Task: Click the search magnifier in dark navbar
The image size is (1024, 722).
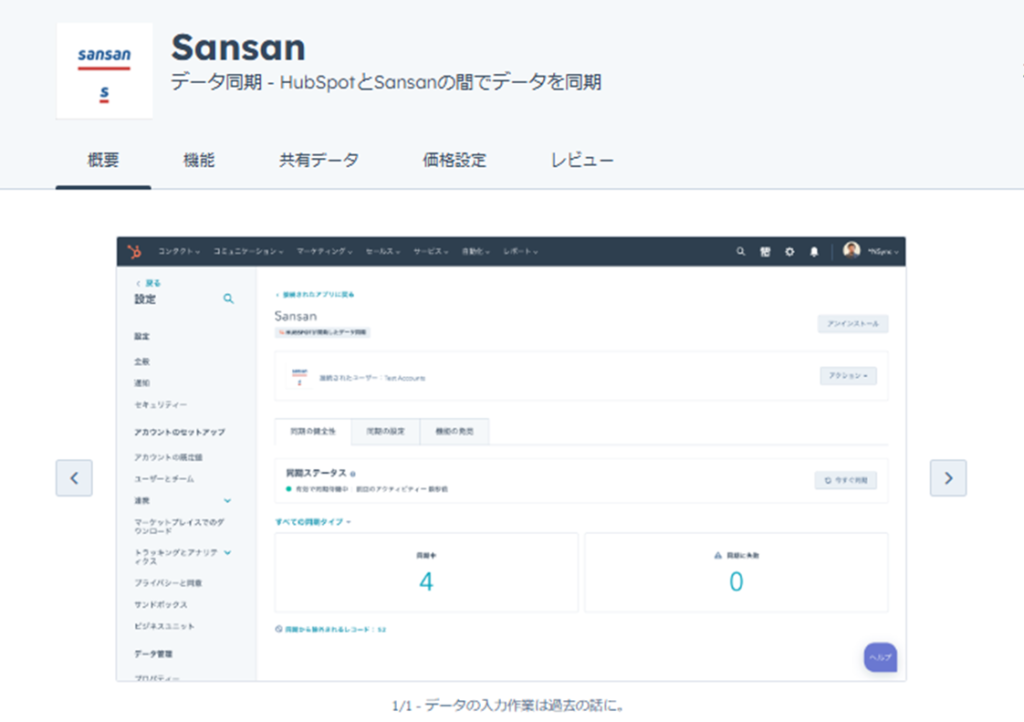Action: [741, 251]
